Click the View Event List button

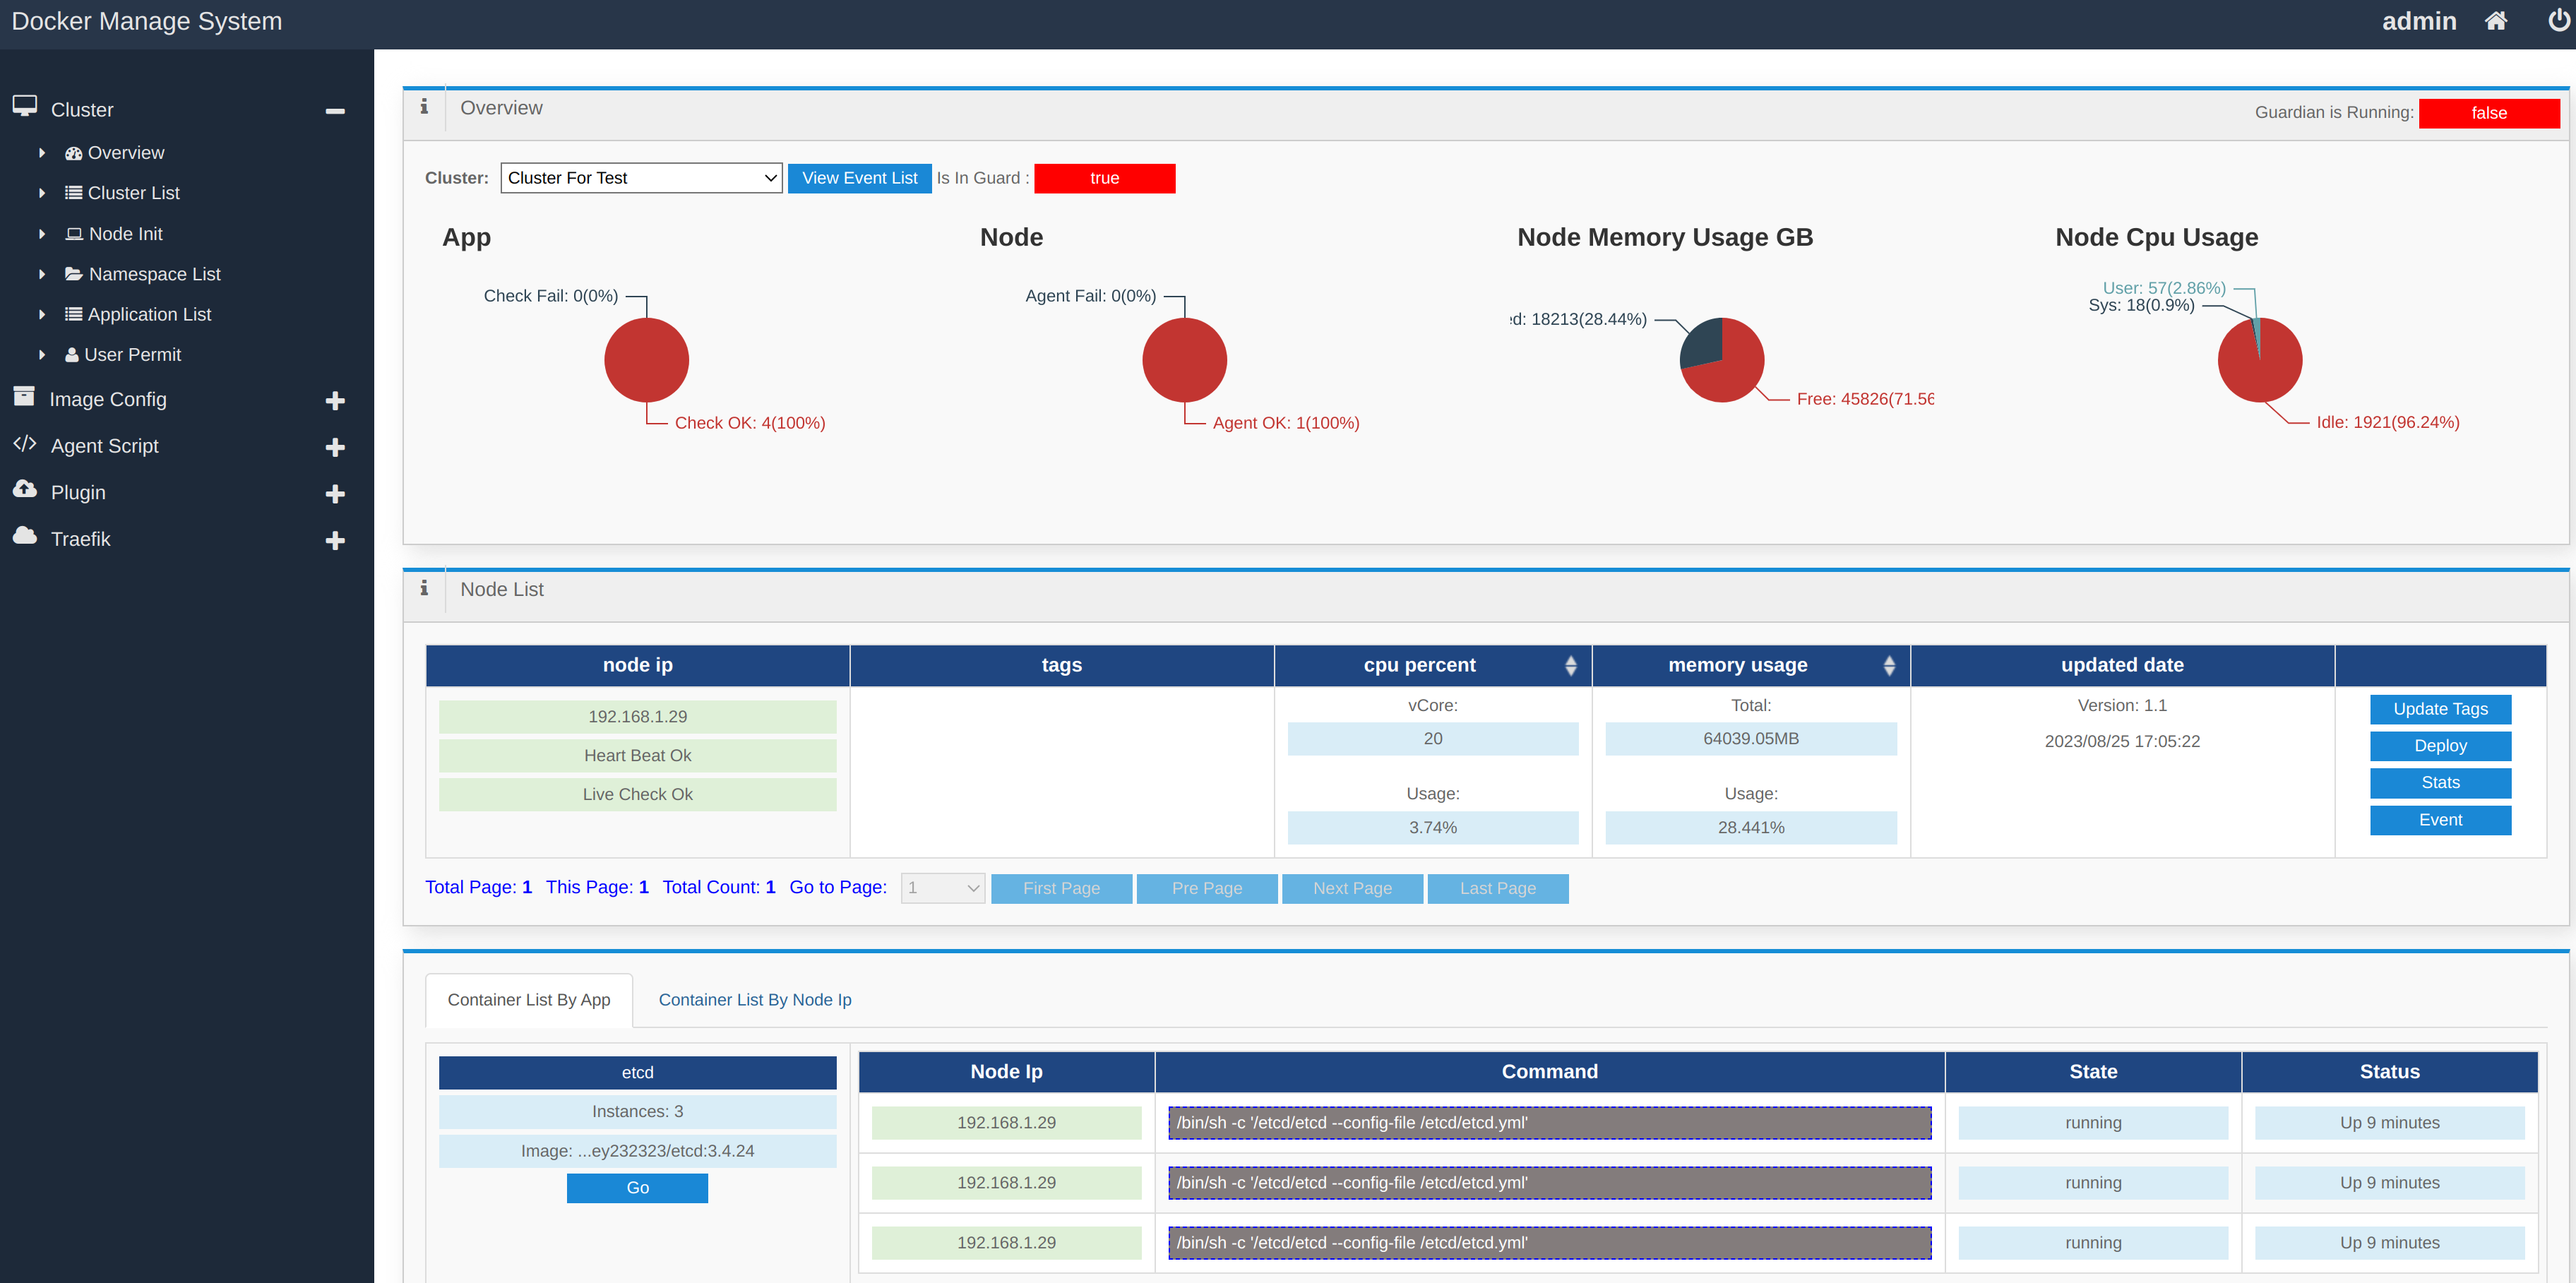pyautogui.click(x=859, y=178)
